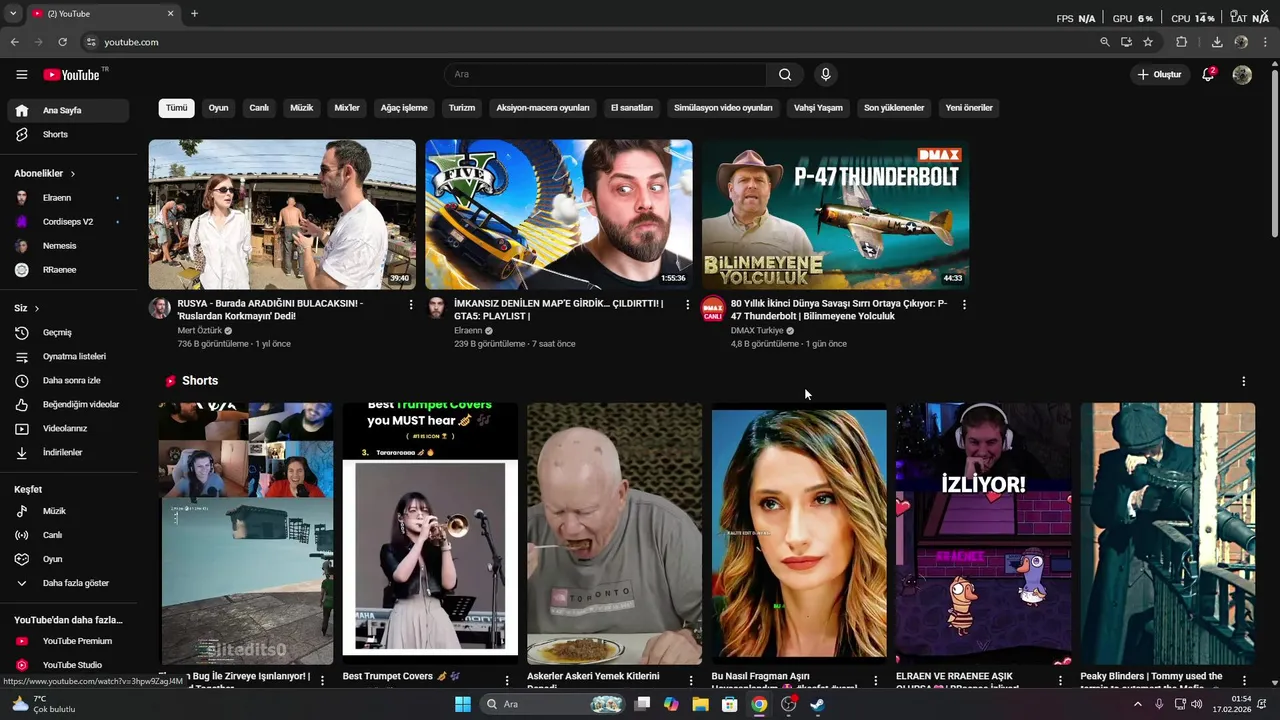Open Oynatma listeleri in sidebar
This screenshot has height=720, width=1280.
[68, 356]
